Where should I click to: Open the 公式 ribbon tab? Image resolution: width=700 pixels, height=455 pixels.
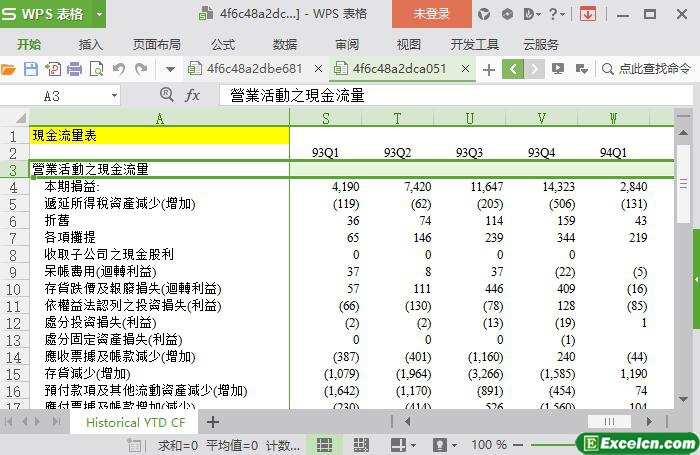(223, 44)
